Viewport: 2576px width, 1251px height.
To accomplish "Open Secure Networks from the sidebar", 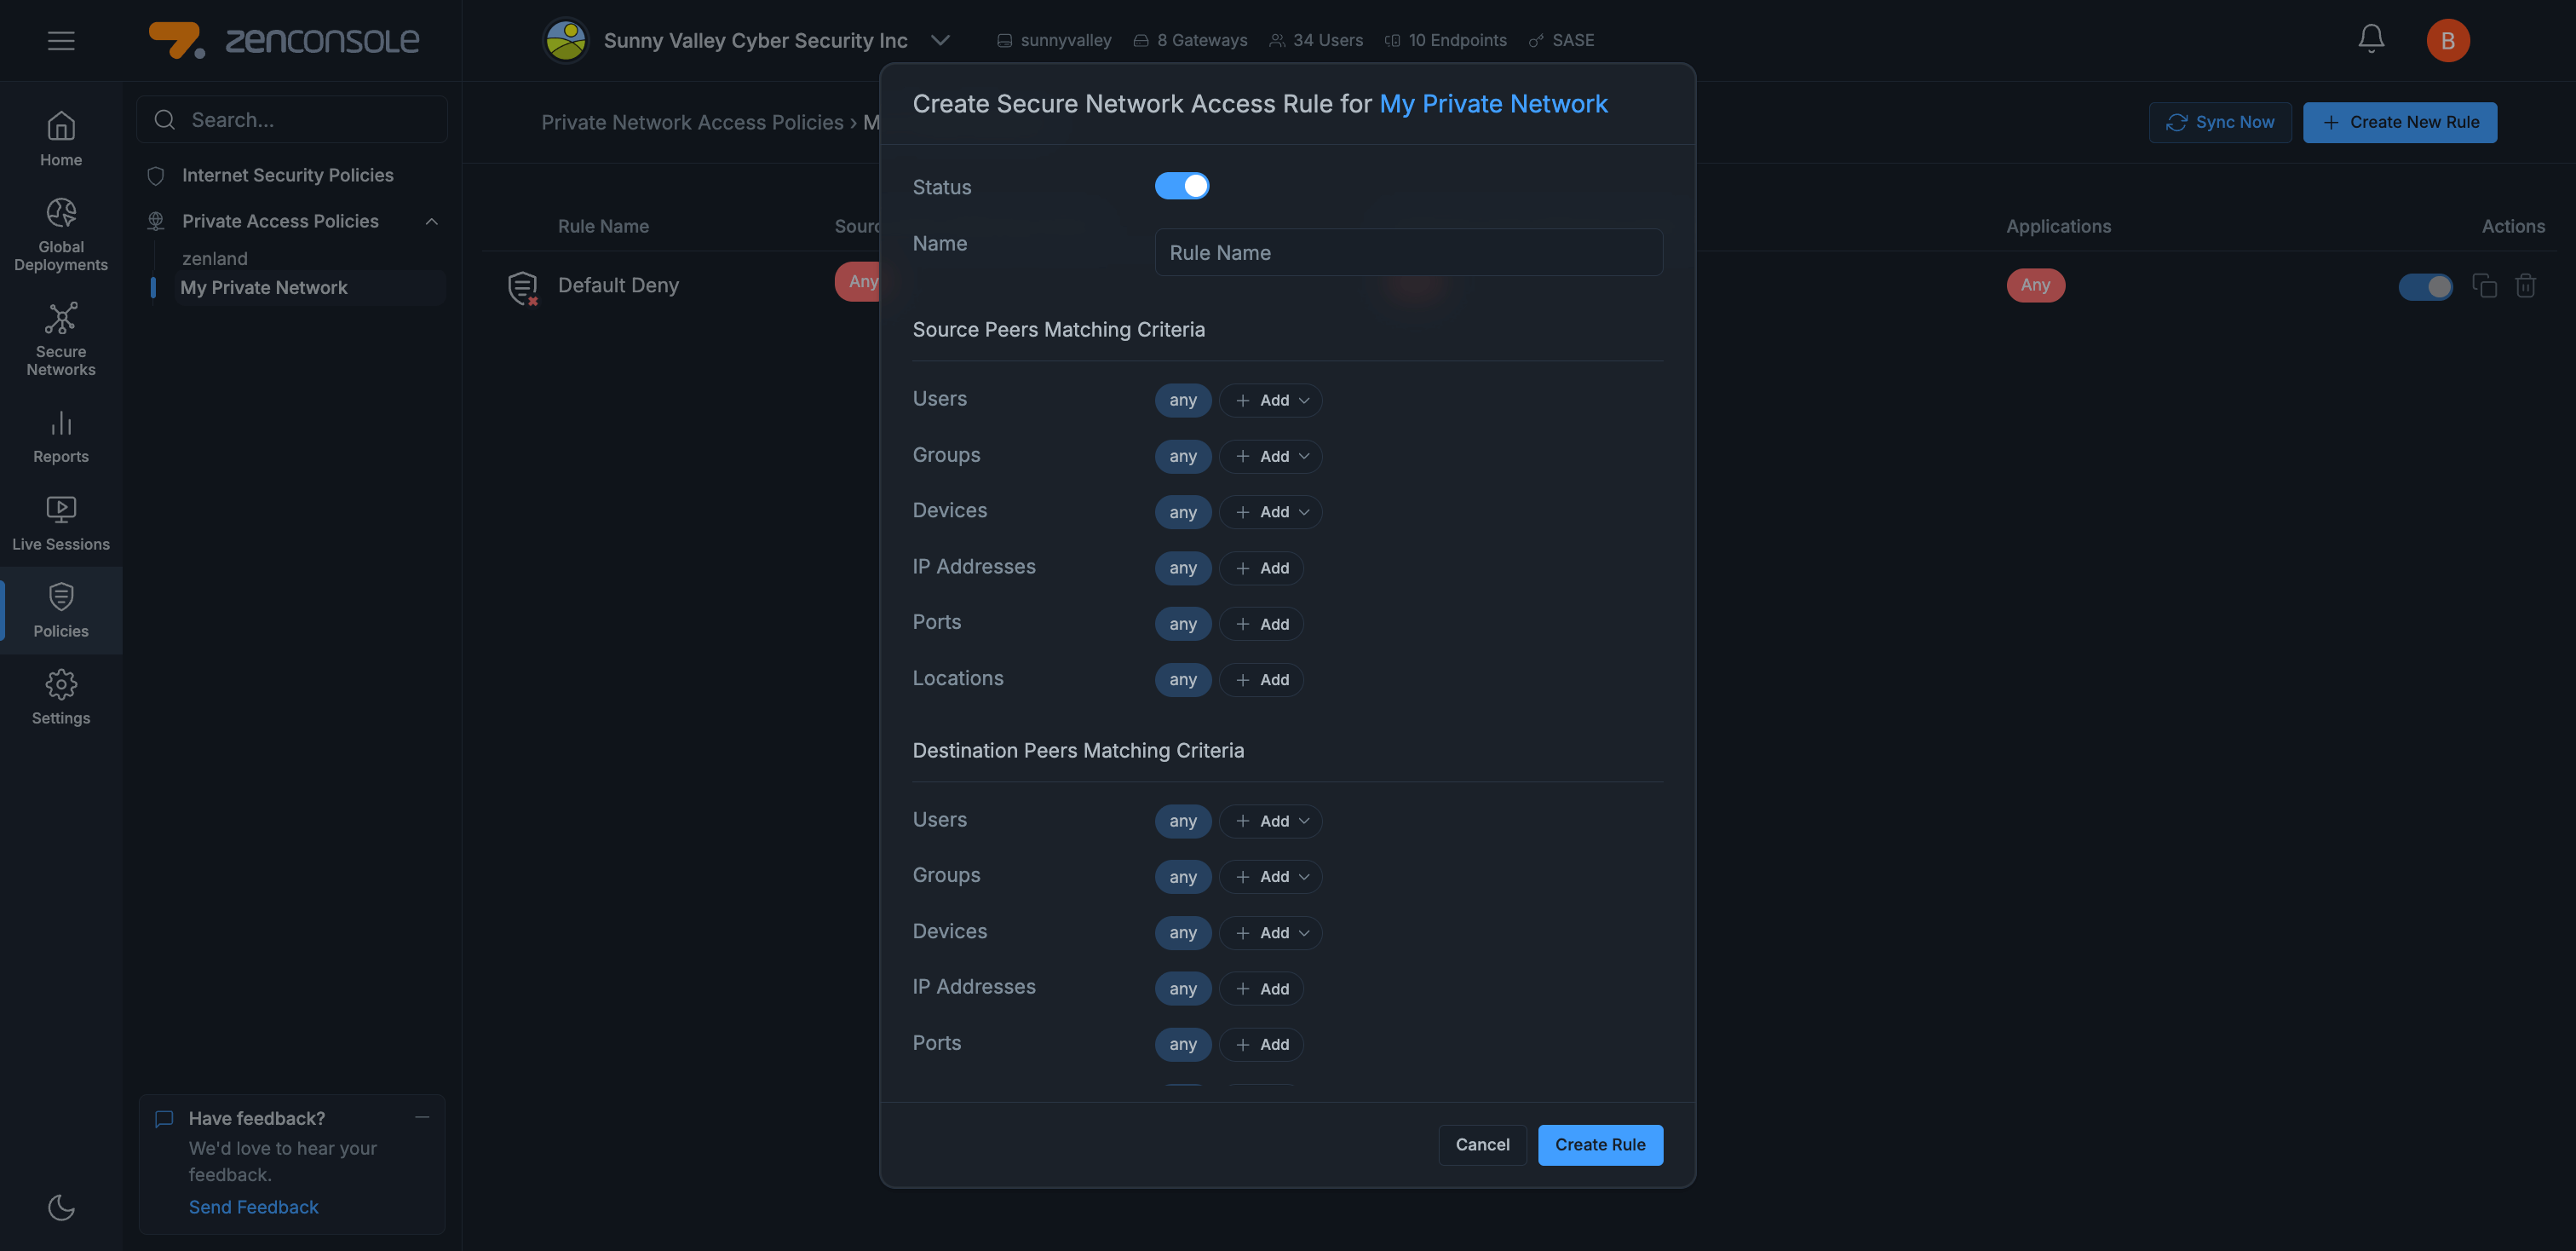I will 60,338.
